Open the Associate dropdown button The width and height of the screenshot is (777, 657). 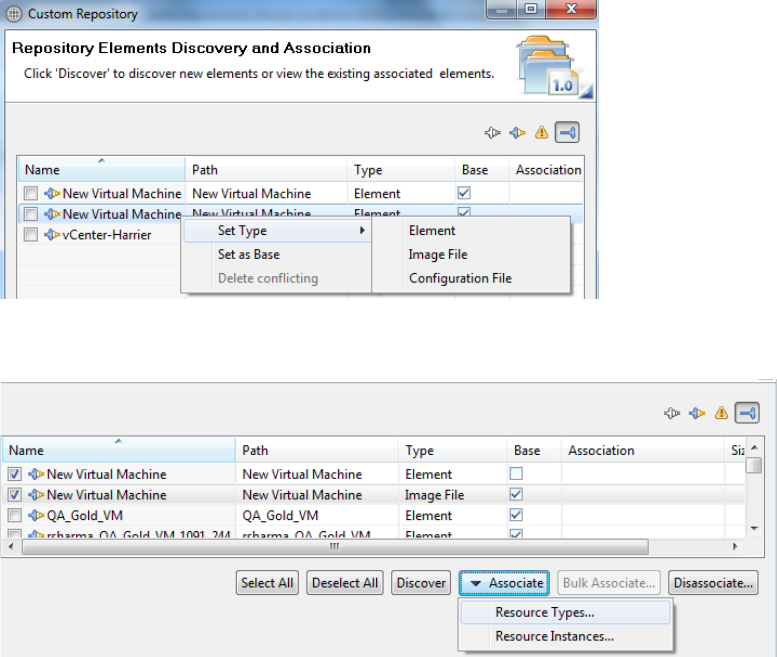(x=504, y=583)
